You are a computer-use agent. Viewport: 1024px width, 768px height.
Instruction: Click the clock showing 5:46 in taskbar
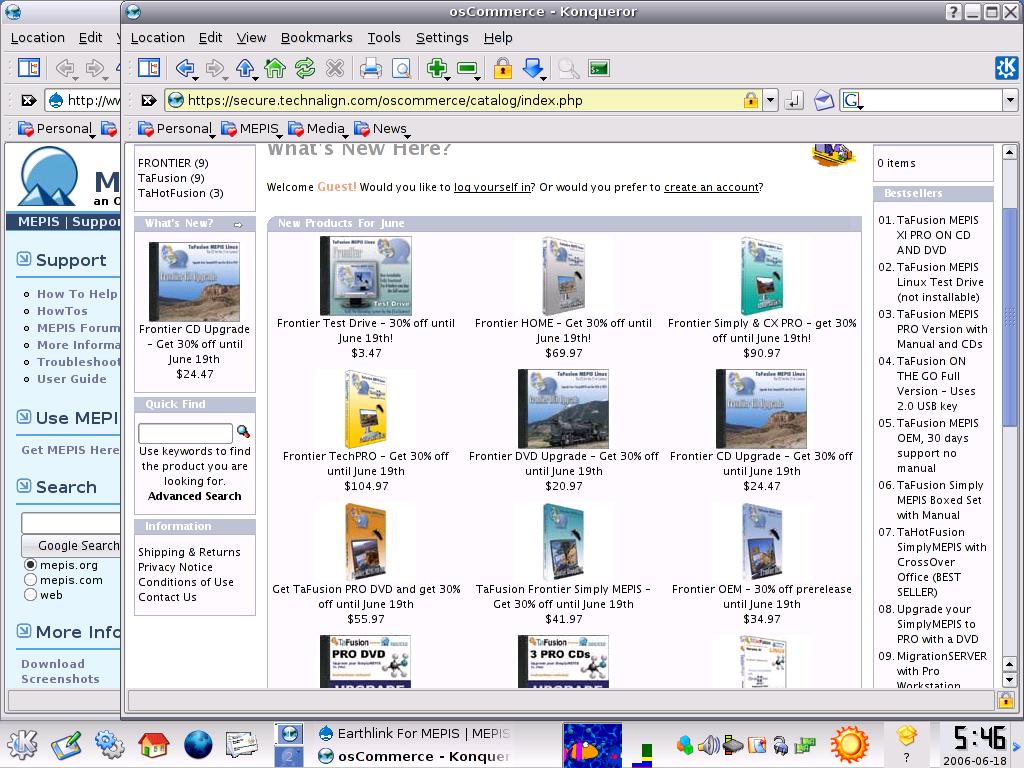coord(978,739)
